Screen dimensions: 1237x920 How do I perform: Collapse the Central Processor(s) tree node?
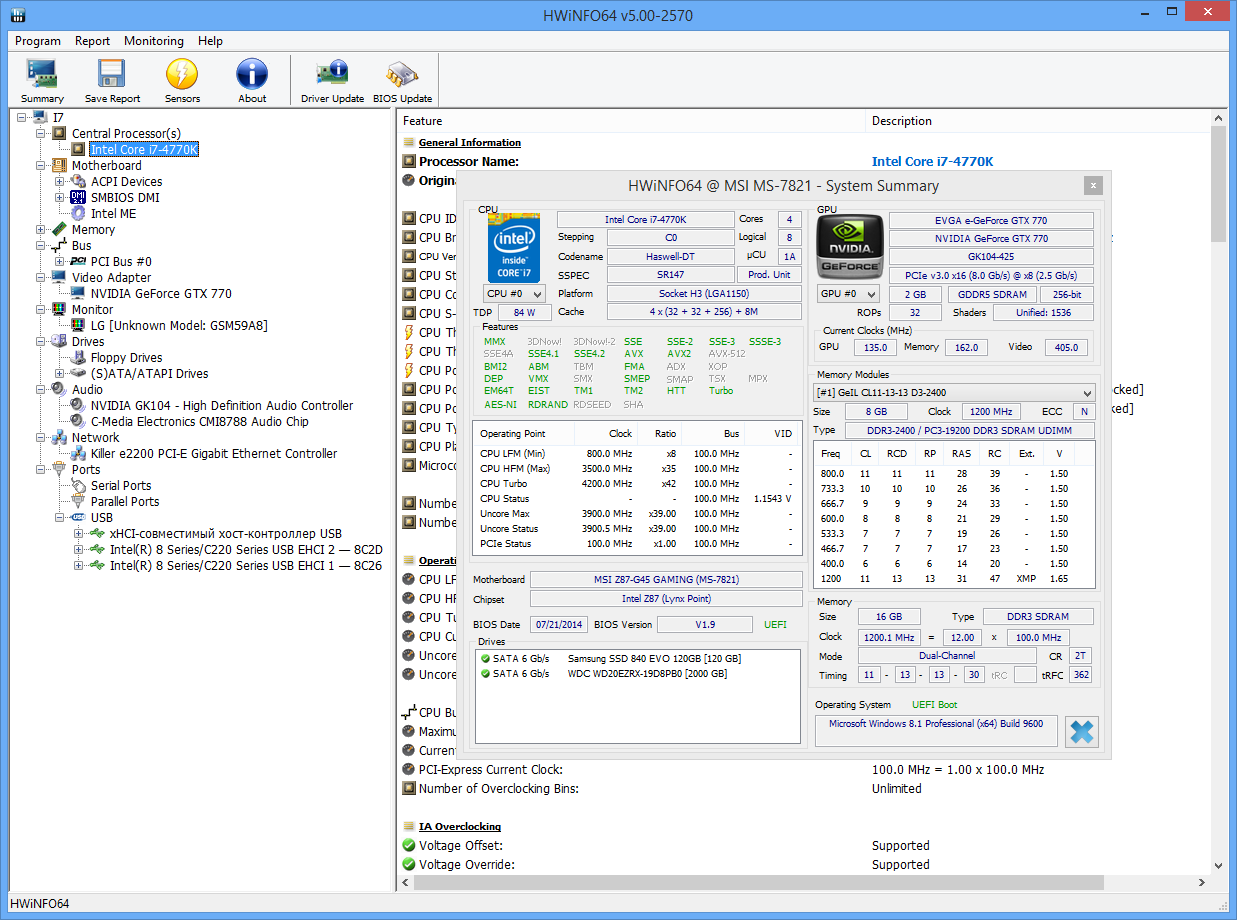pyautogui.click(x=41, y=134)
